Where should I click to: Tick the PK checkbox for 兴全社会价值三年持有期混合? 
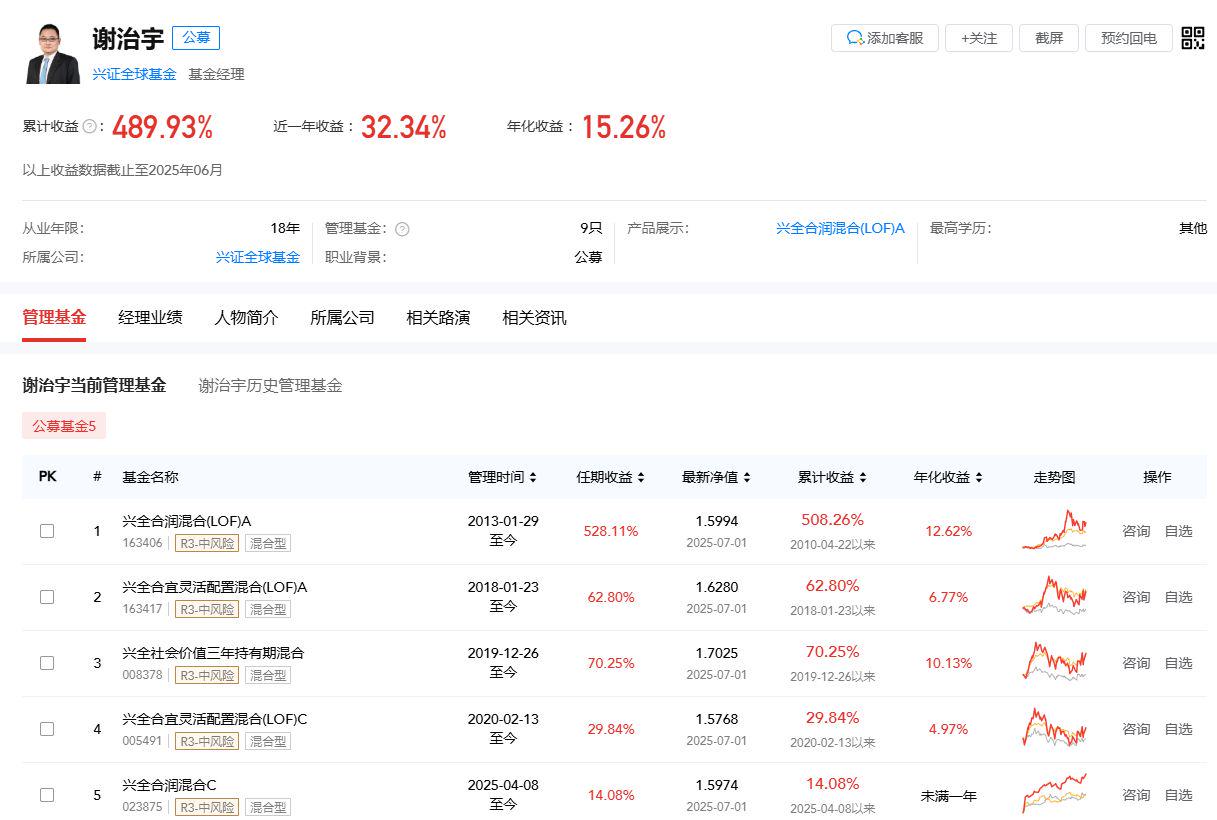click(47, 663)
